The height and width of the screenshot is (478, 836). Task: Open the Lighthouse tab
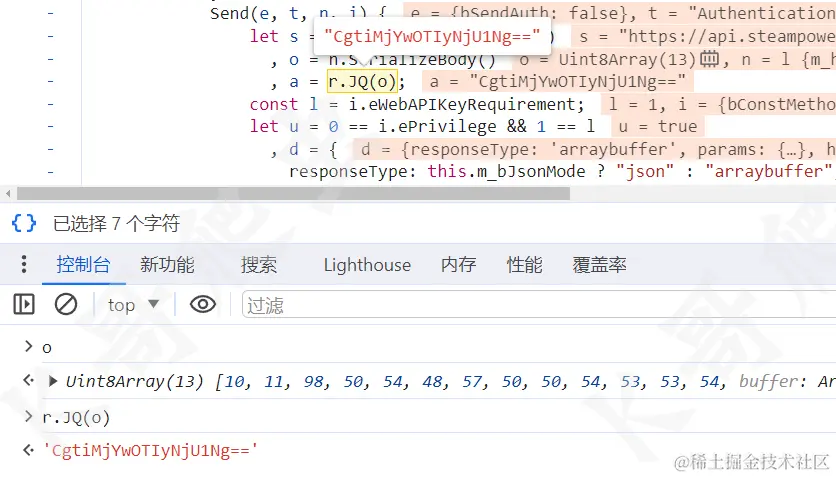pos(367,265)
